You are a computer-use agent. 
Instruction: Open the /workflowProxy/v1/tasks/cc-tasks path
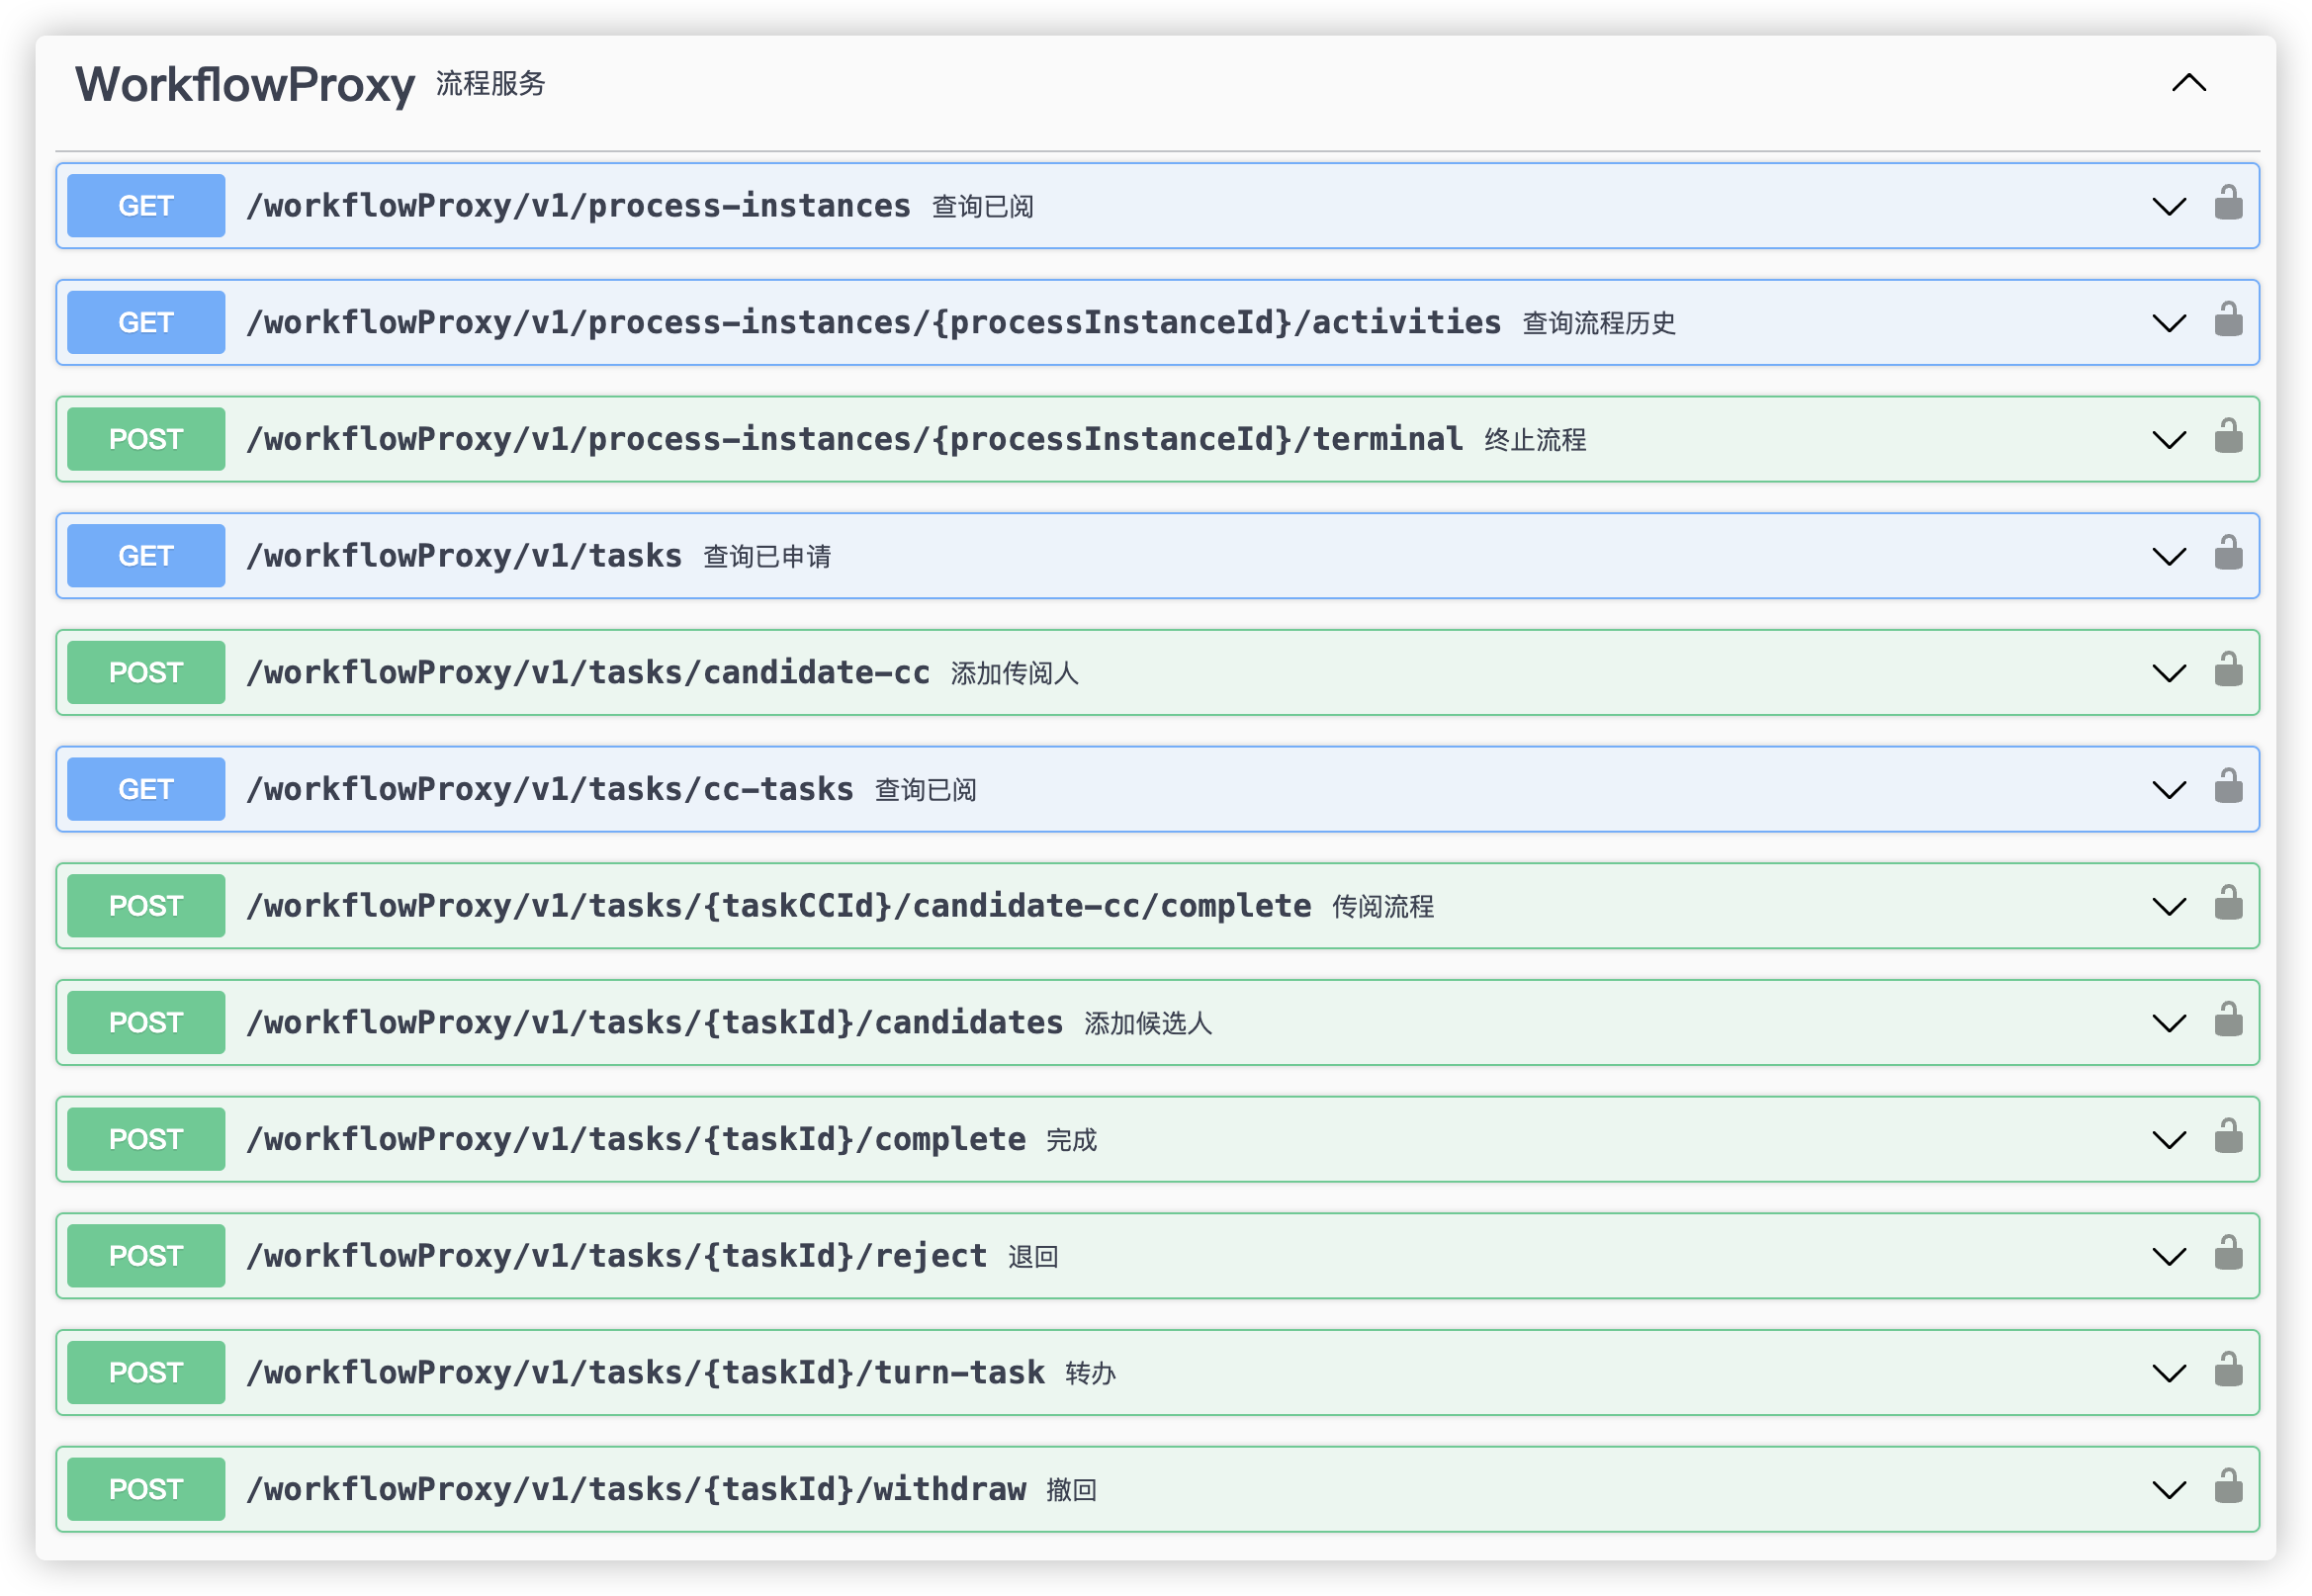pyautogui.click(x=550, y=789)
